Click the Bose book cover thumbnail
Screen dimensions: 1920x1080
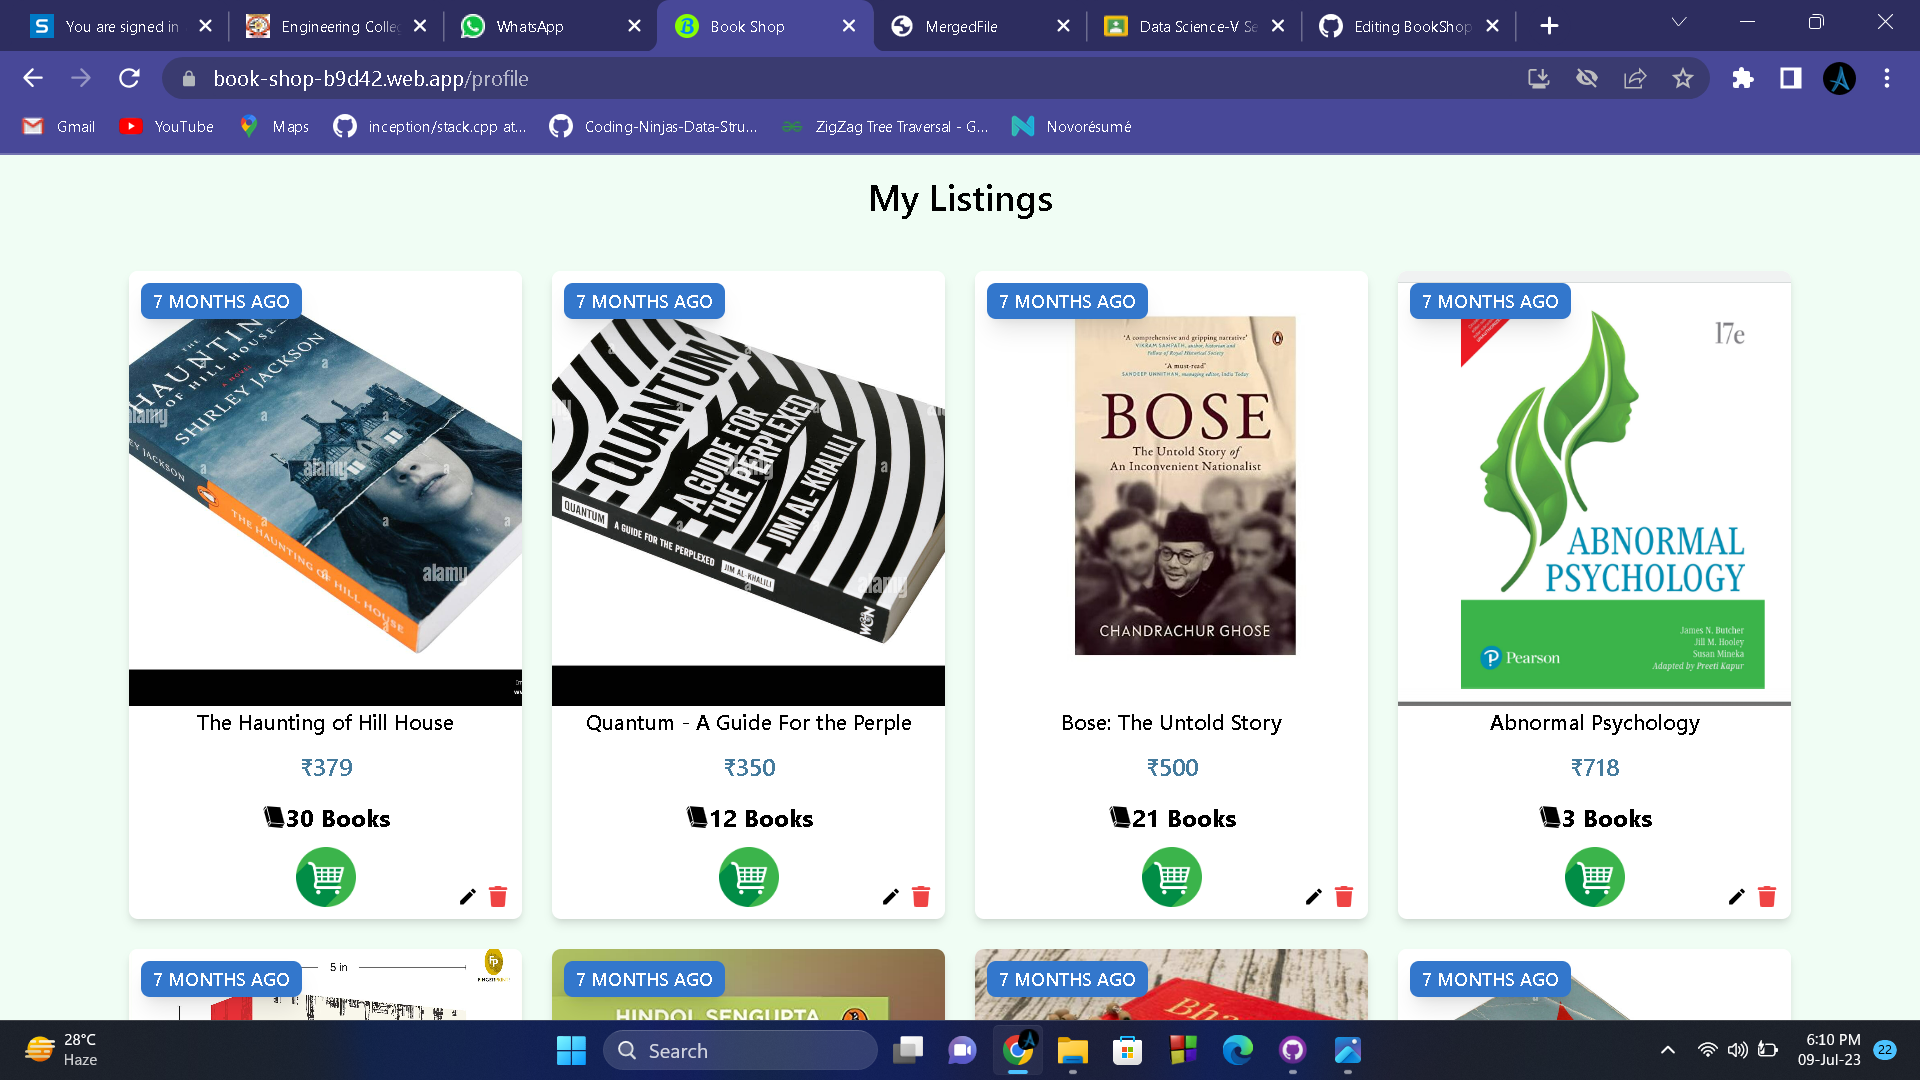coord(1185,486)
